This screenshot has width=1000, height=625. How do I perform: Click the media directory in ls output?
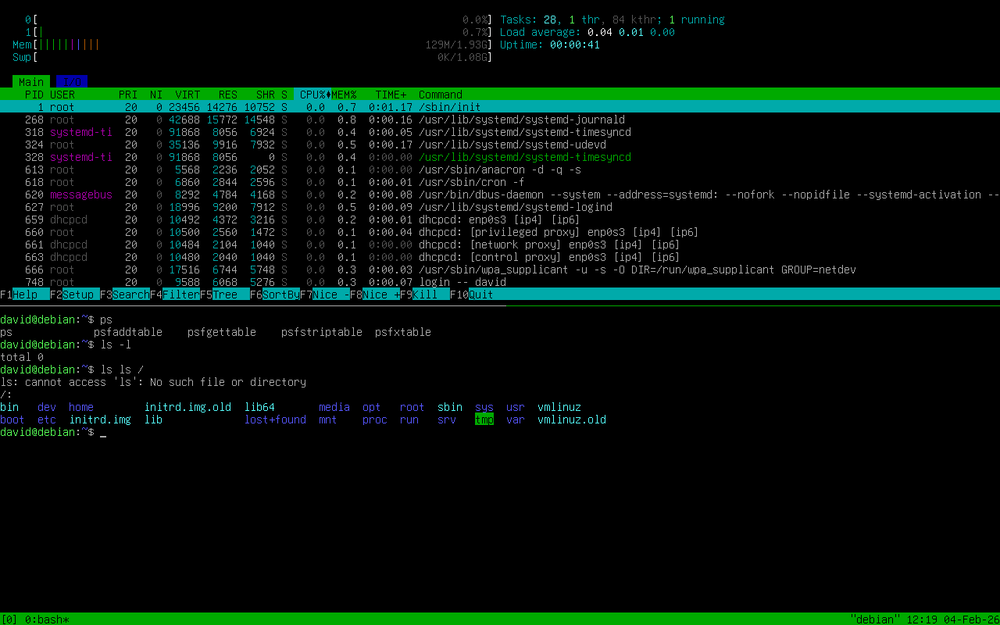click(334, 407)
